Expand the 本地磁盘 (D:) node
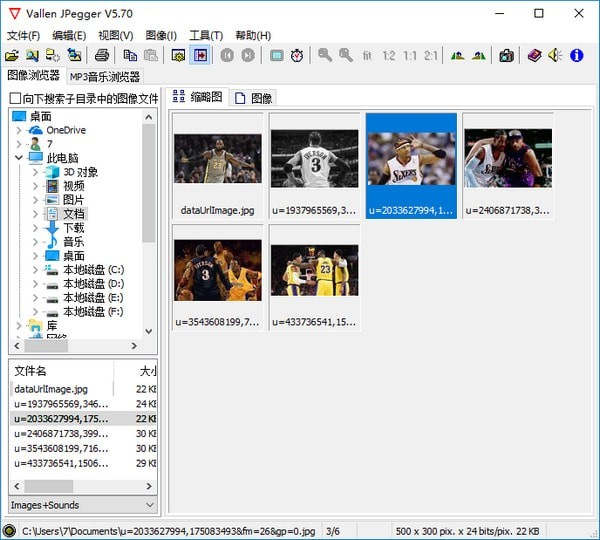The image size is (600, 540). click(x=36, y=284)
